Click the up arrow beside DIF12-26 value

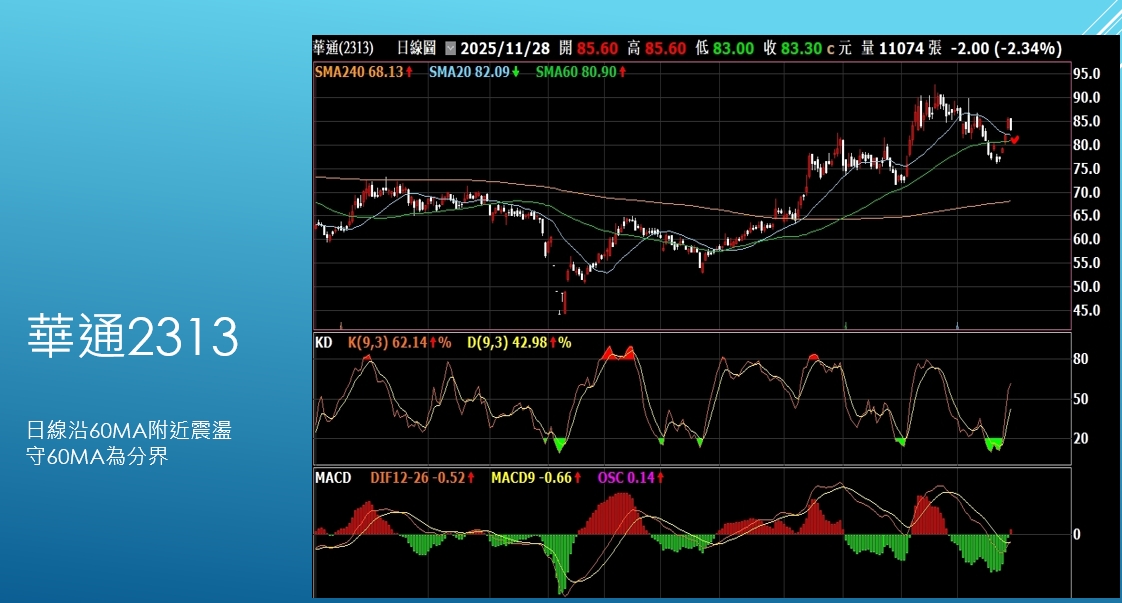(470, 478)
